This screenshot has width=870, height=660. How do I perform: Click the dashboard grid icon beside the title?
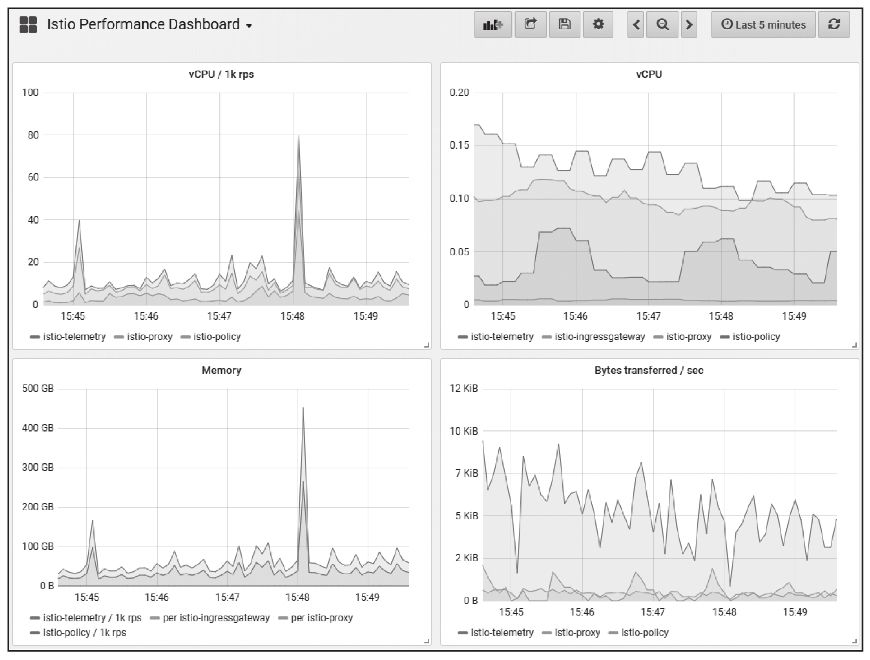tap(28, 25)
